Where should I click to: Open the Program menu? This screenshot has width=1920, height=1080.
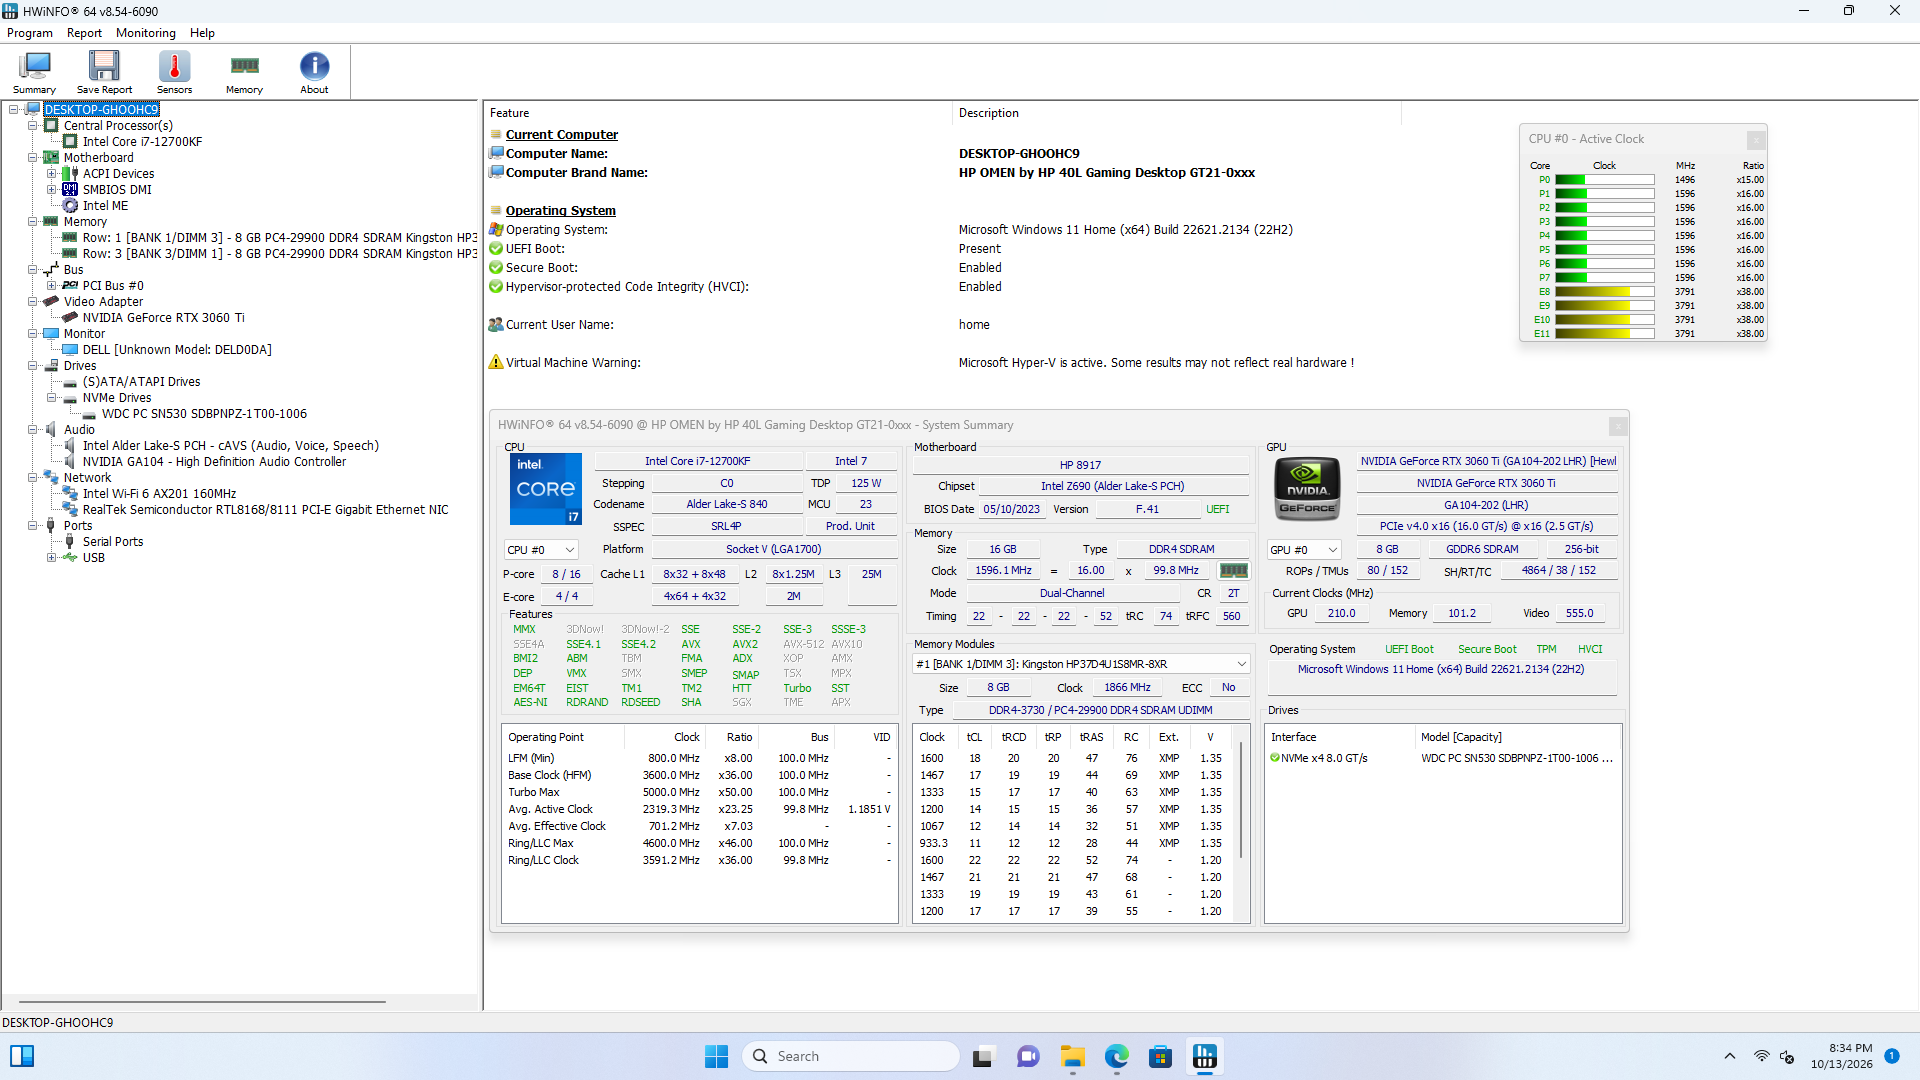[30, 33]
